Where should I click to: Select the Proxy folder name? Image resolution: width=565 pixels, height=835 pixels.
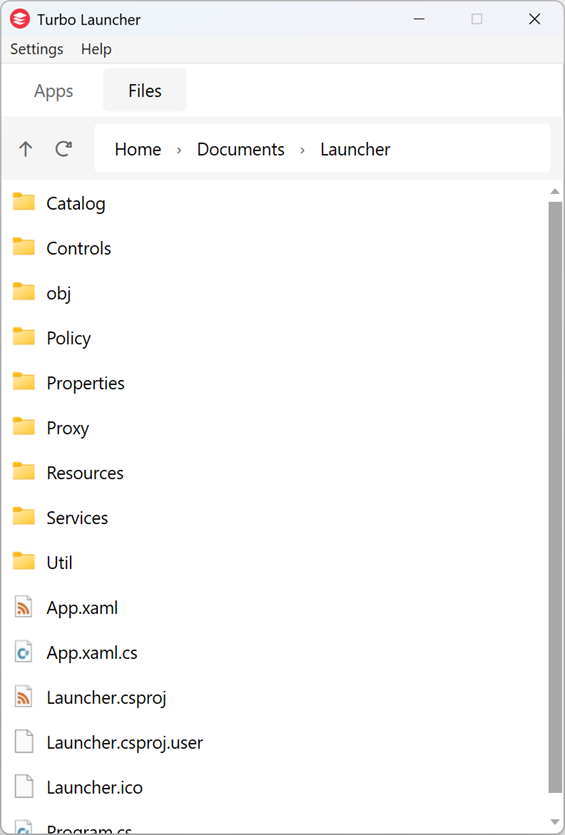(68, 428)
